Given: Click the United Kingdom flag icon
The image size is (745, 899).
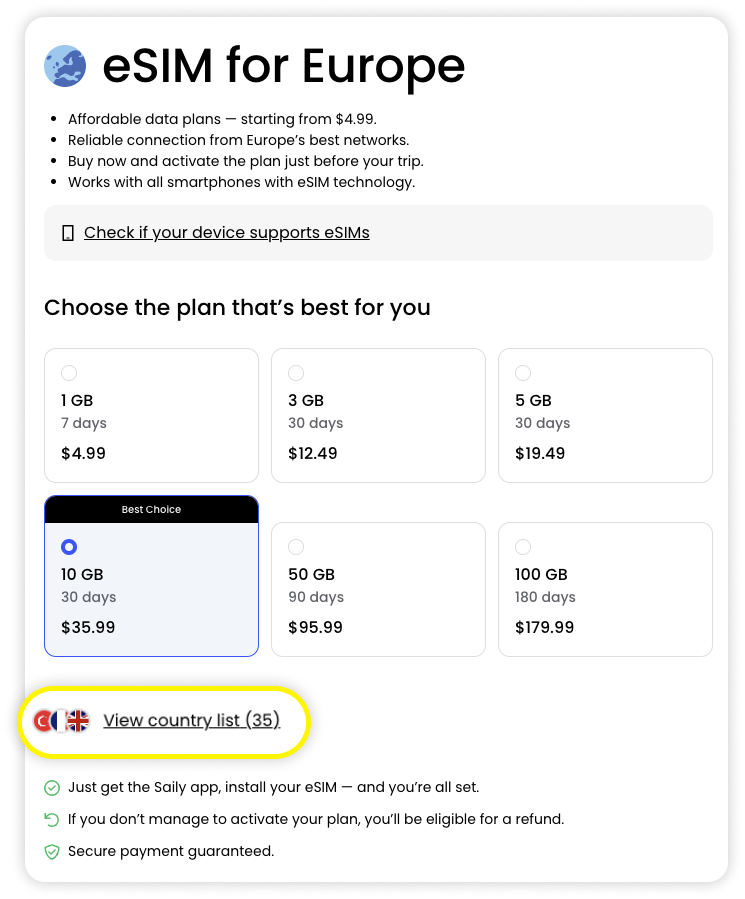Looking at the screenshot, I should pos(78,720).
